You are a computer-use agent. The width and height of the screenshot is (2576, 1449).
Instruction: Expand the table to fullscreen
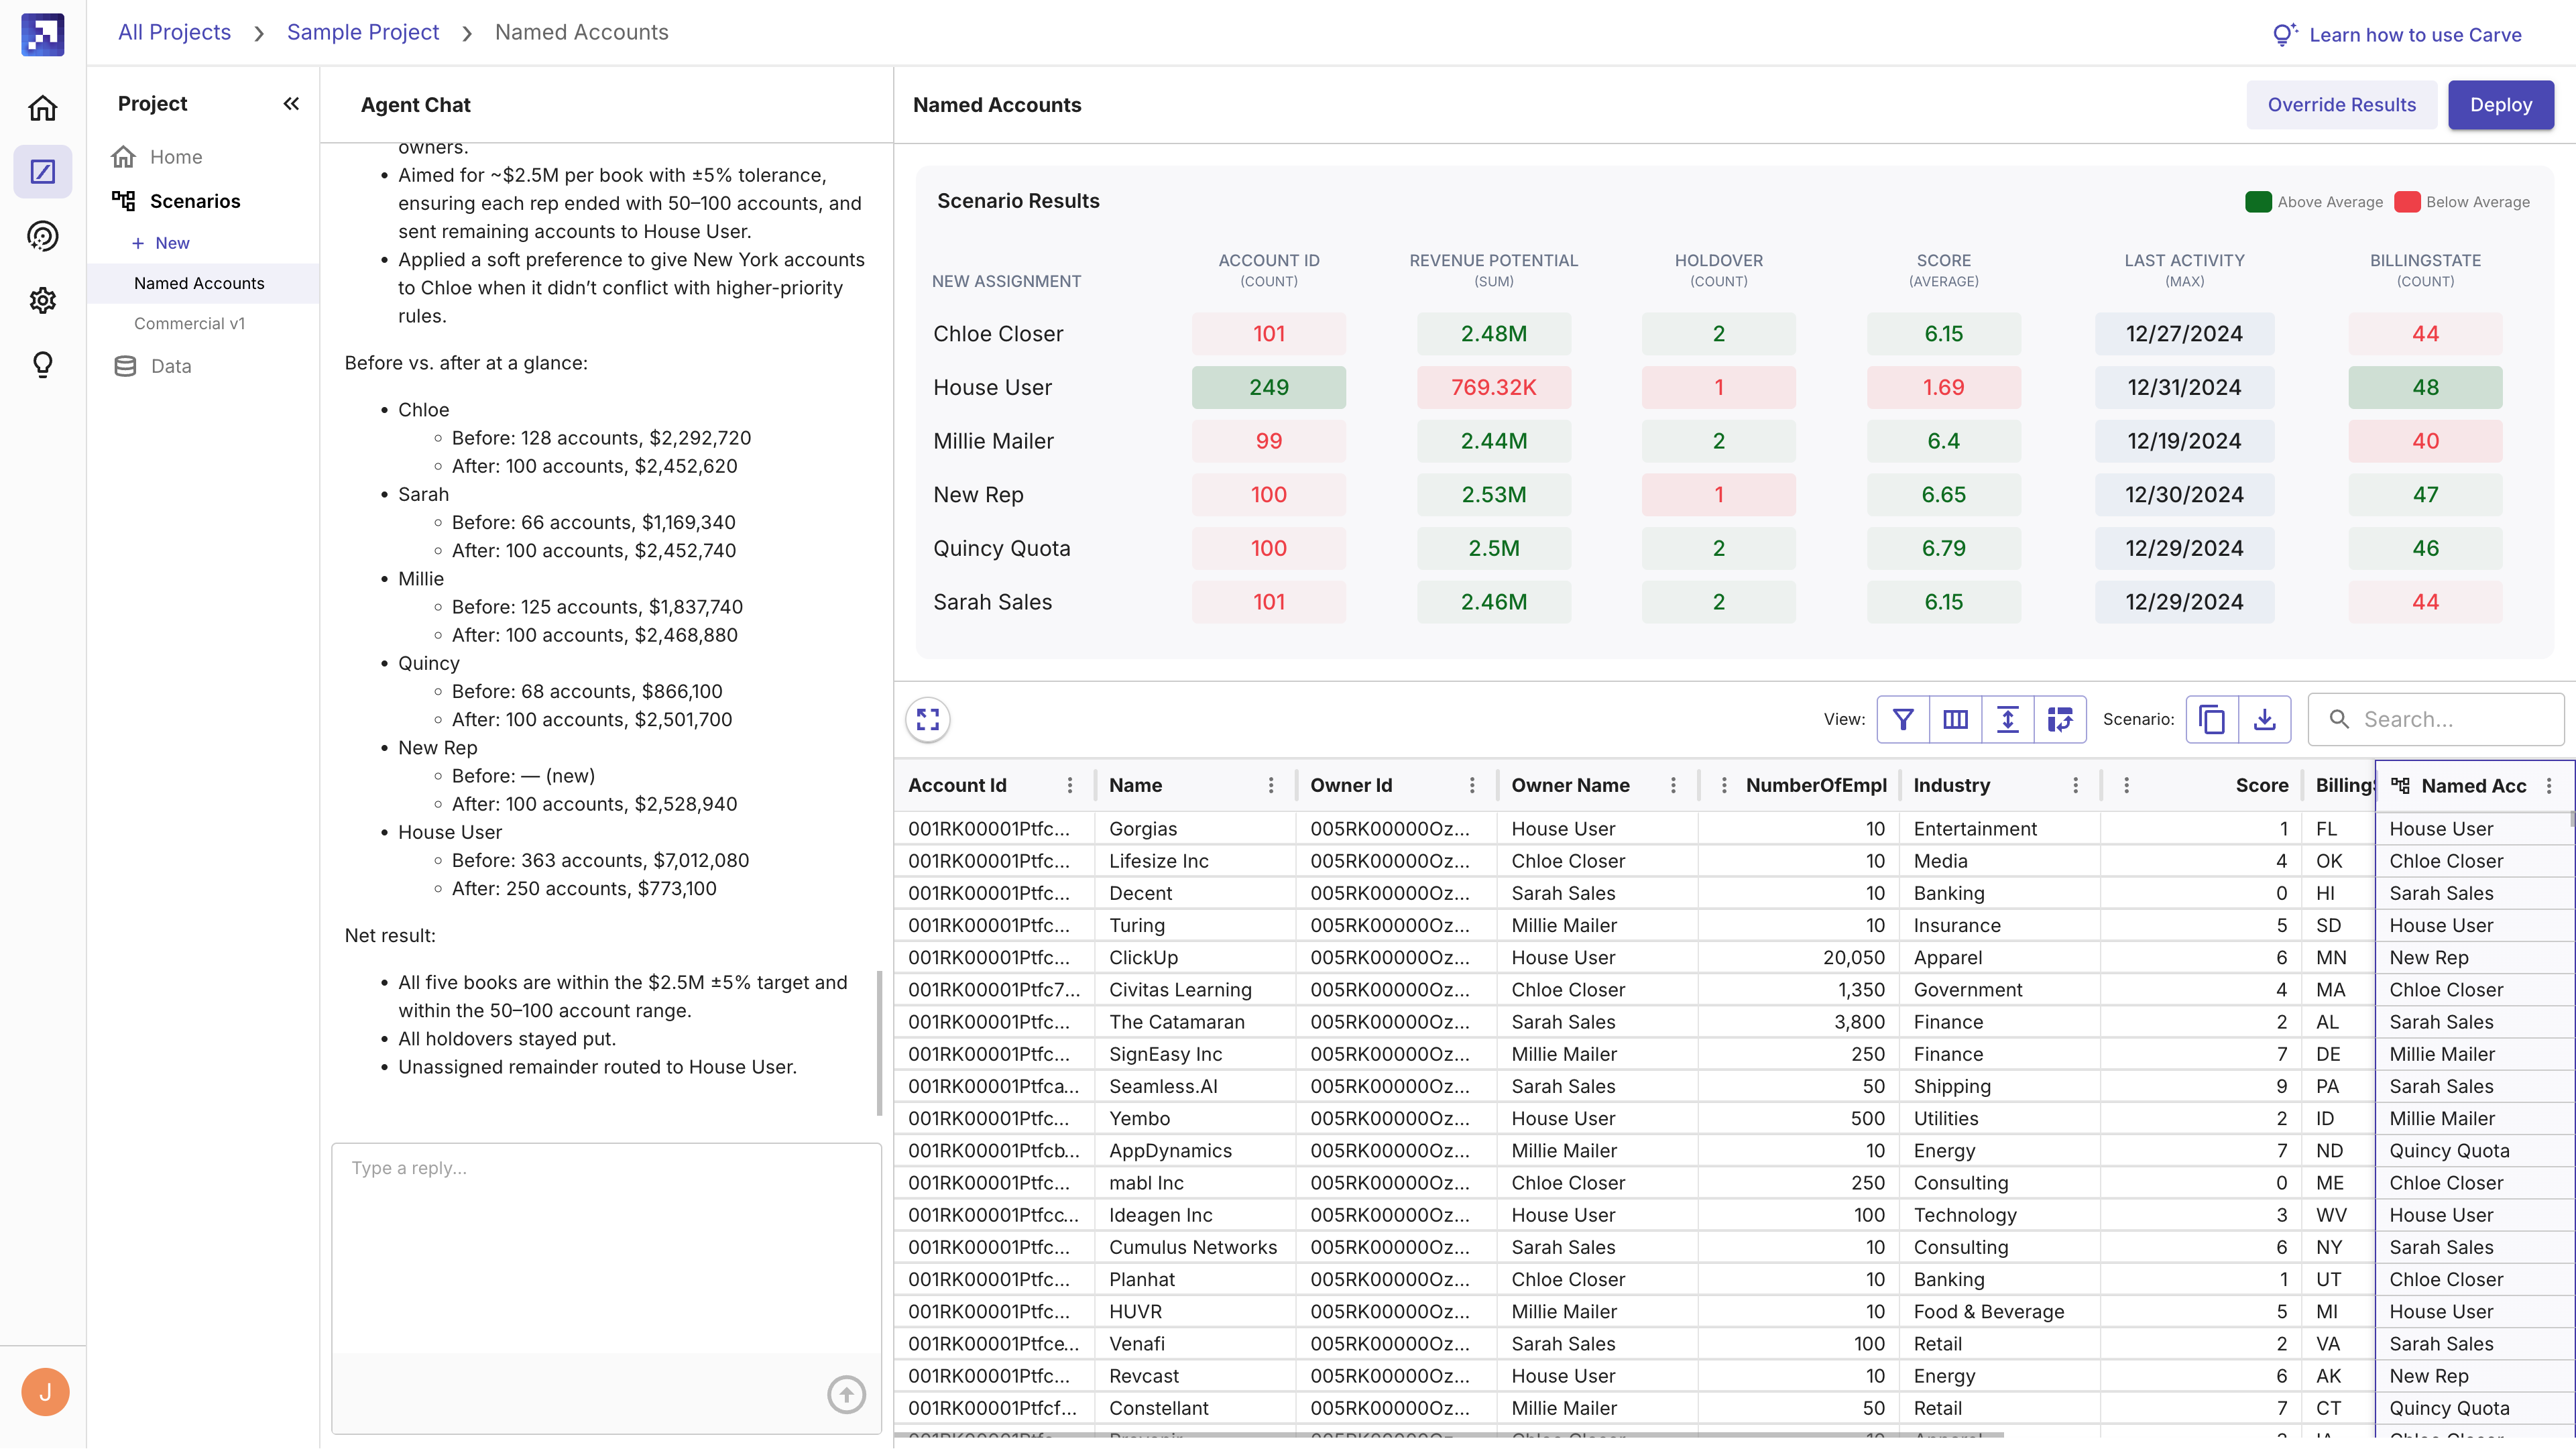928,719
